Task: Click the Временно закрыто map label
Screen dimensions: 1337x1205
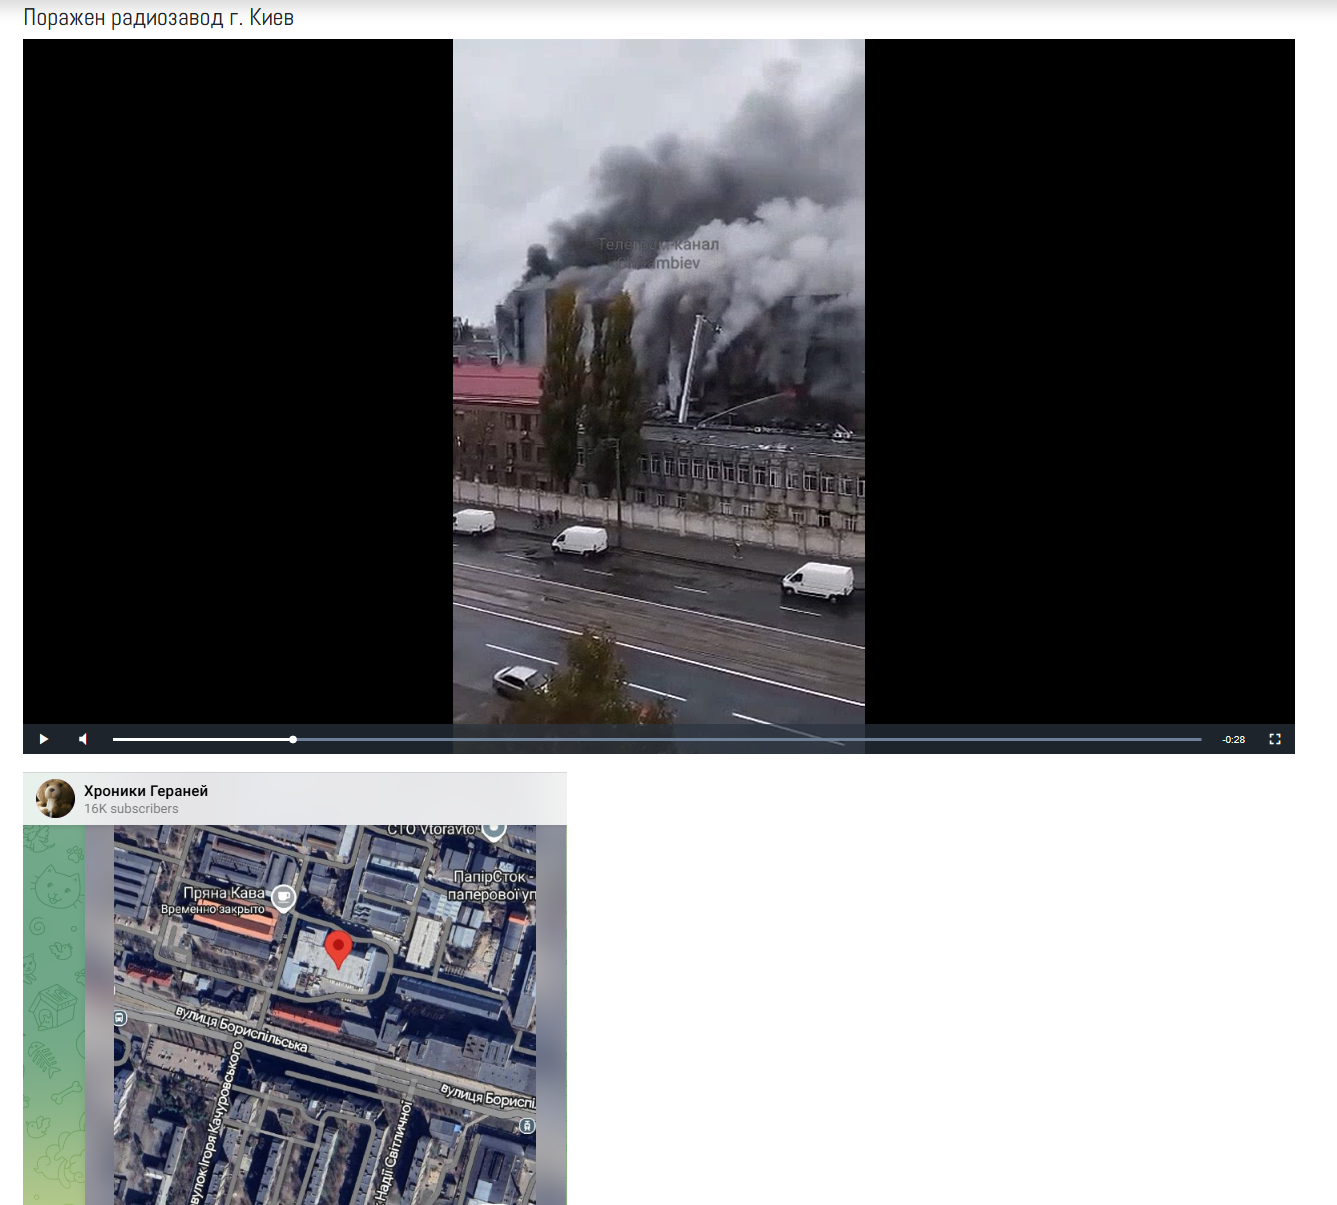Action: click(213, 909)
